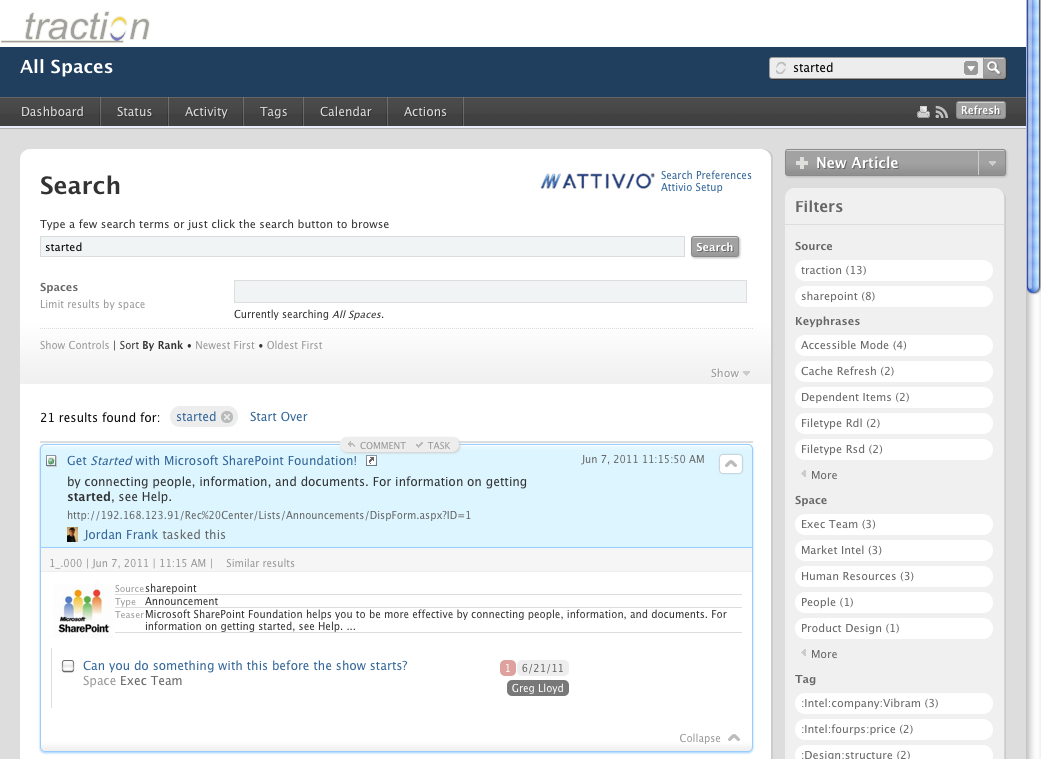Open article in new window icon
The height and width of the screenshot is (759, 1041).
(x=371, y=461)
